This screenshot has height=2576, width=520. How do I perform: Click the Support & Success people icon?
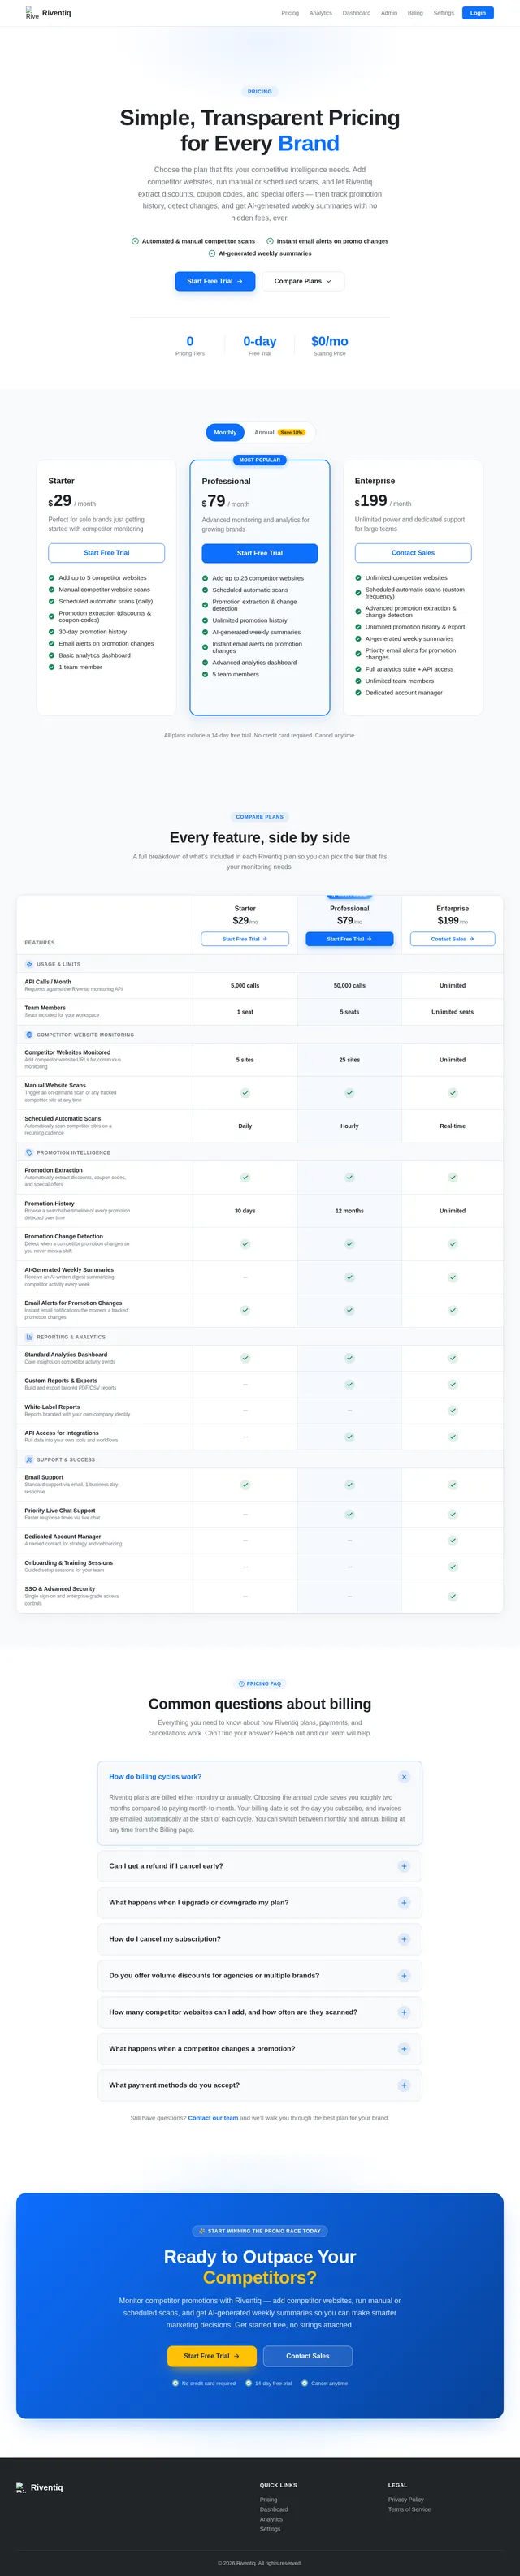29,1459
